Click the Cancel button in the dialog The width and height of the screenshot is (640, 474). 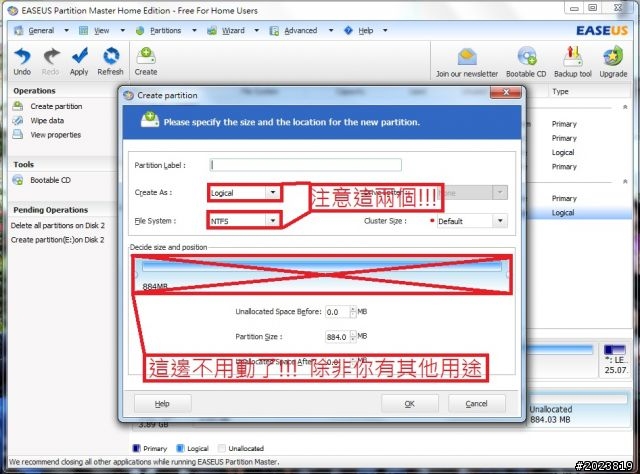pyautogui.click(x=476, y=403)
